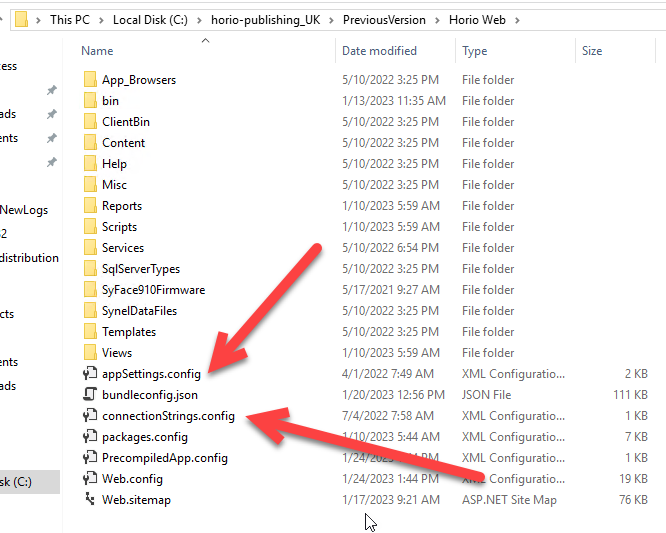666x533 pixels.
Task: Select distribution item in navigation pane
Action: 29,258
